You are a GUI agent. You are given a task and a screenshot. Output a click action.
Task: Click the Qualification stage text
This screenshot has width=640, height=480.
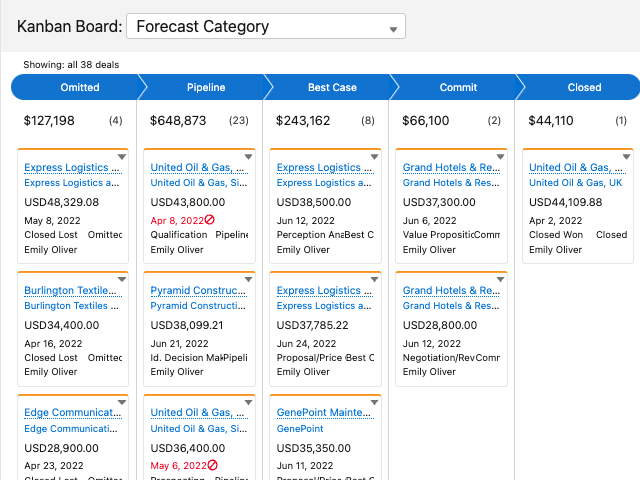coord(179,235)
